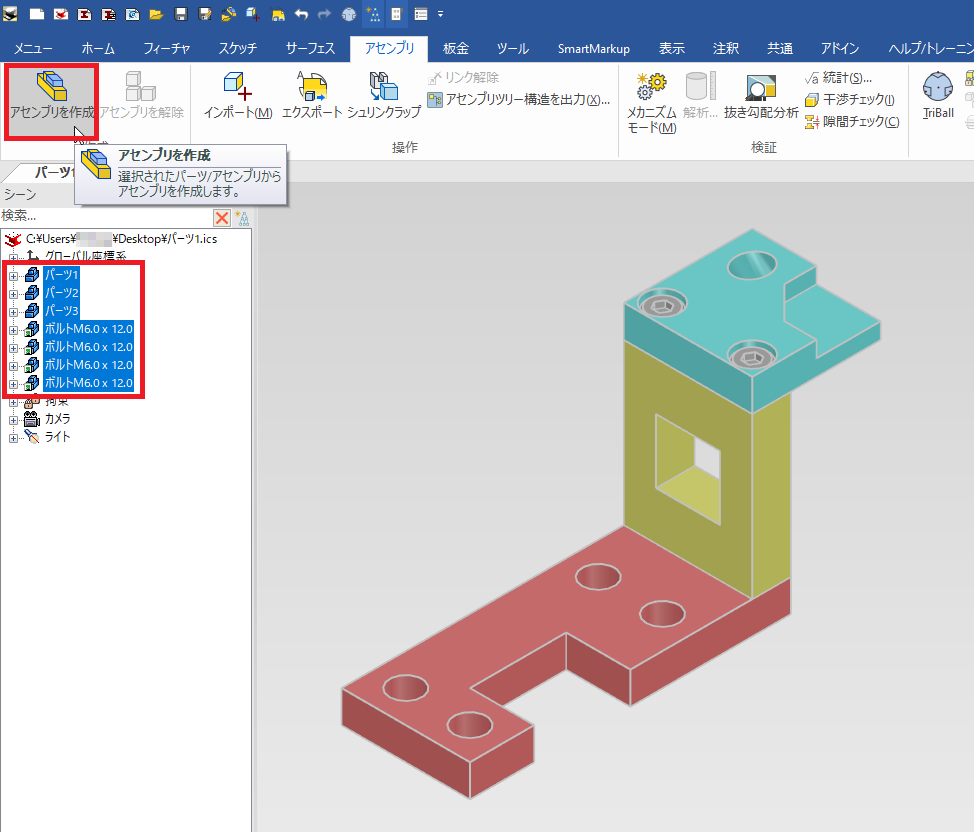Expand the ライト tree node
The image size is (974, 832).
click(x=14, y=437)
